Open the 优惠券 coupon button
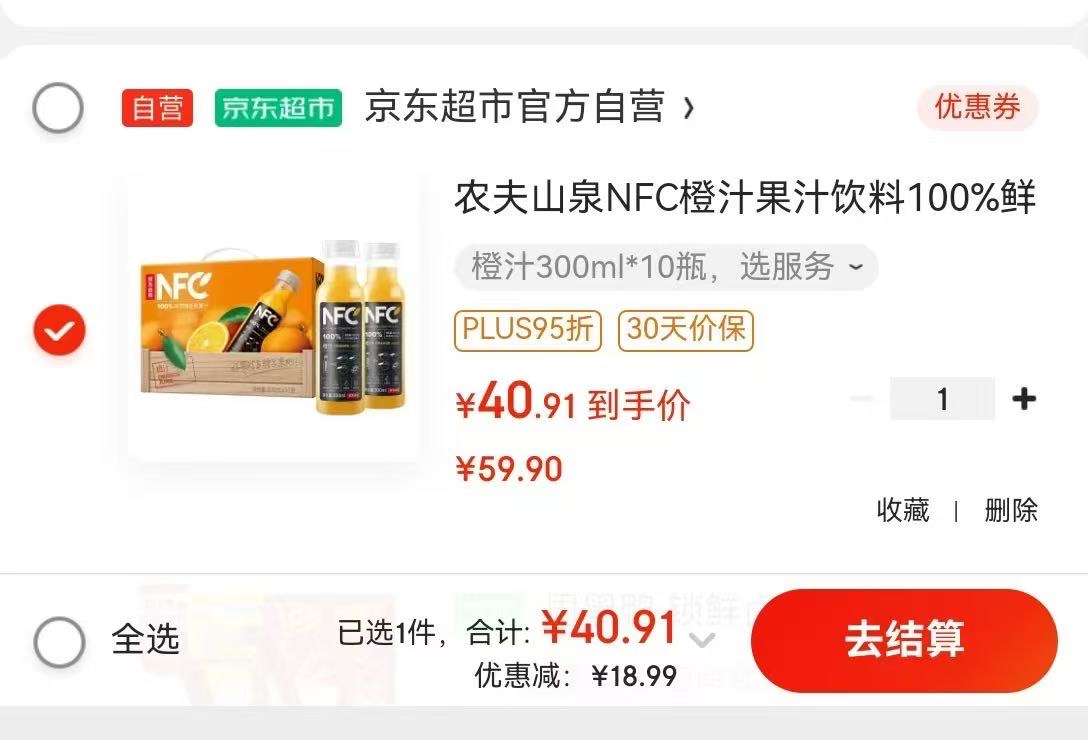This screenshot has height=740, width=1088. tap(978, 108)
